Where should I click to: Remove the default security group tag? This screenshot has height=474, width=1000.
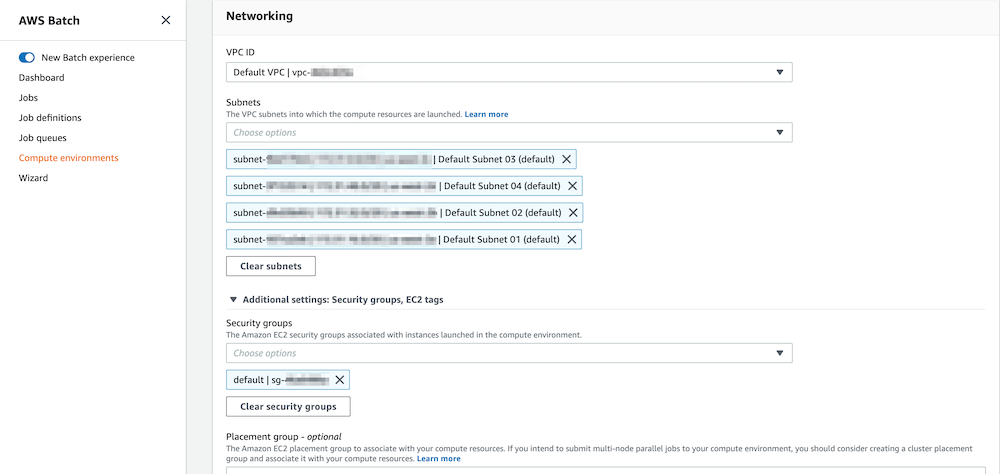(x=339, y=380)
